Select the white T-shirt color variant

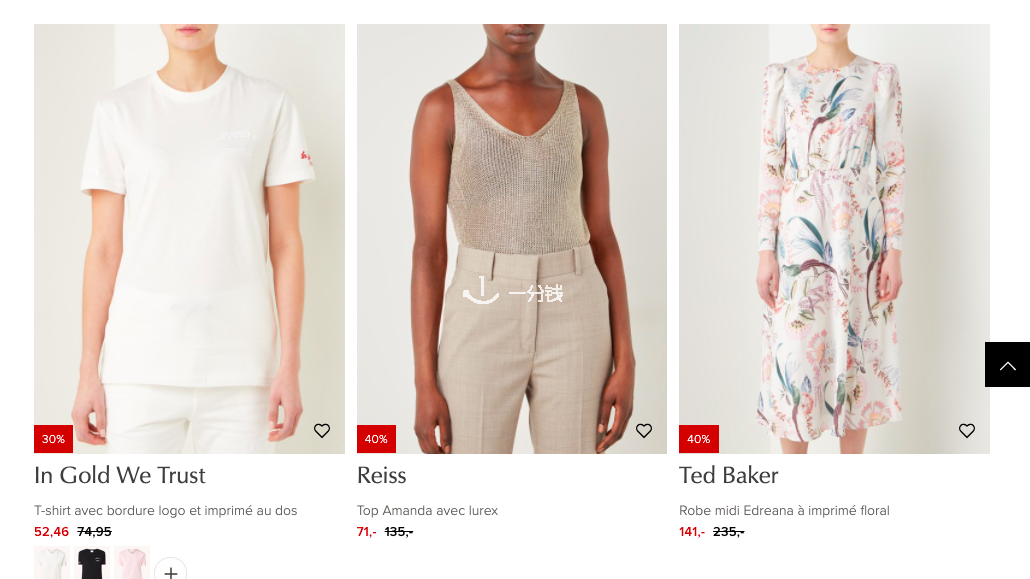52,563
